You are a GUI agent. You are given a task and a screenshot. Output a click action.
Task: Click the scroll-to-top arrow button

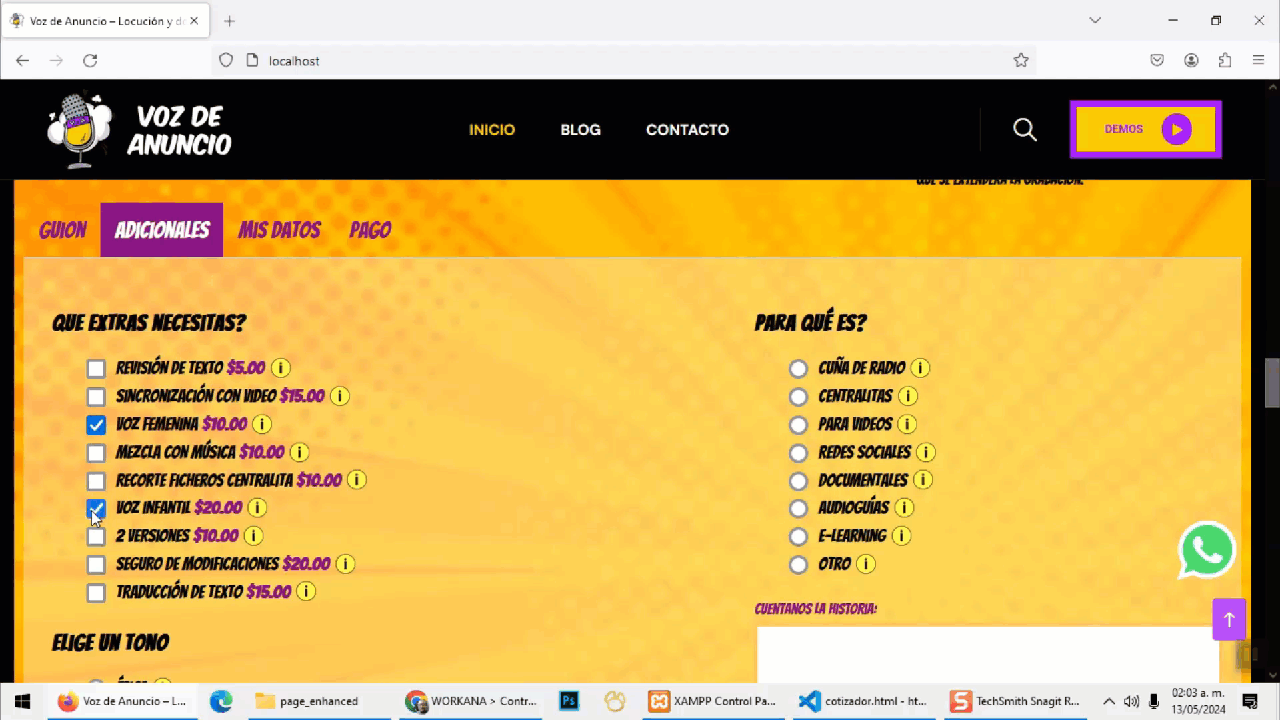(1229, 619)
